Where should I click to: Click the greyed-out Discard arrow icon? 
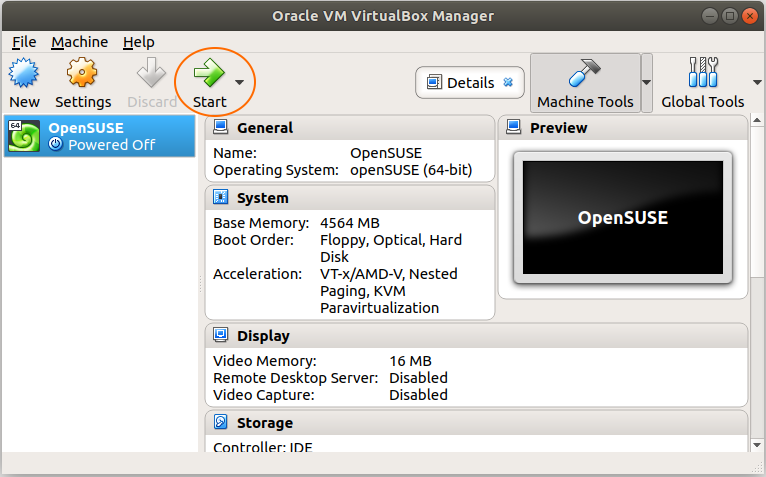[x=151, y=73]
